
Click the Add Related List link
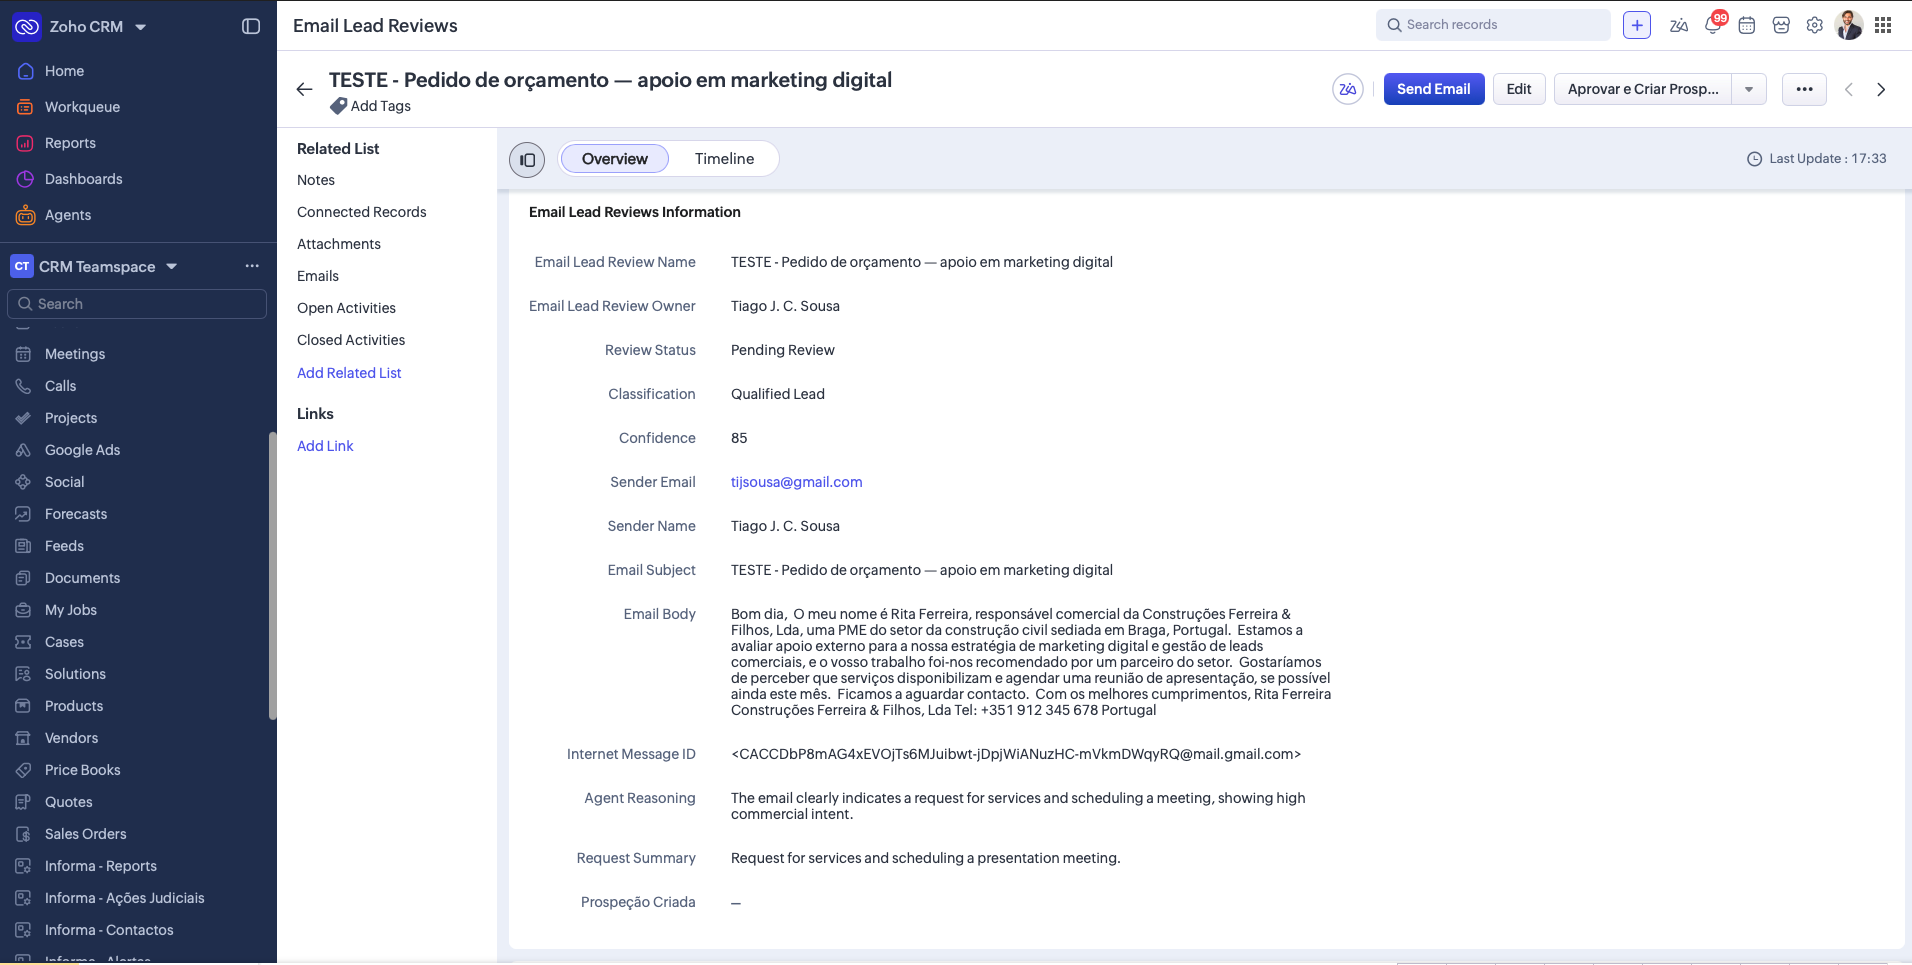click(349, 373)
